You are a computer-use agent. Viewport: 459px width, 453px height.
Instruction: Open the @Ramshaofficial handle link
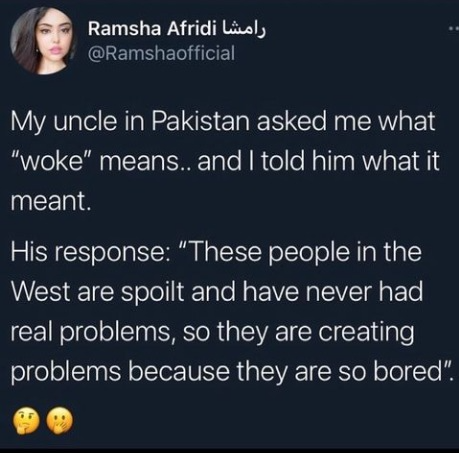tap(161, 53)
